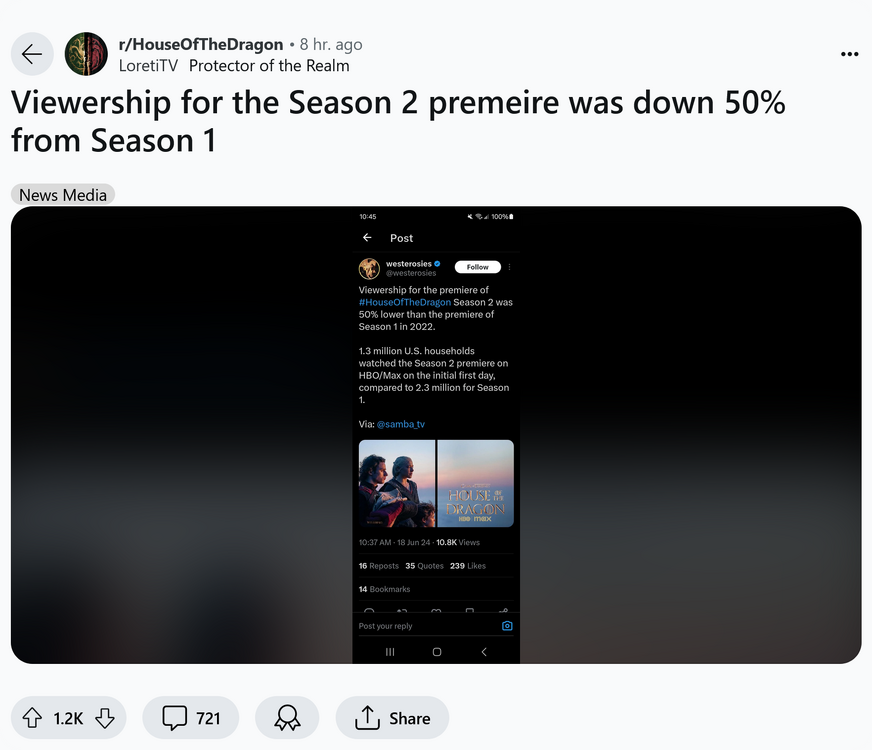Click the Follow button in the tweet

click(478, 267)
